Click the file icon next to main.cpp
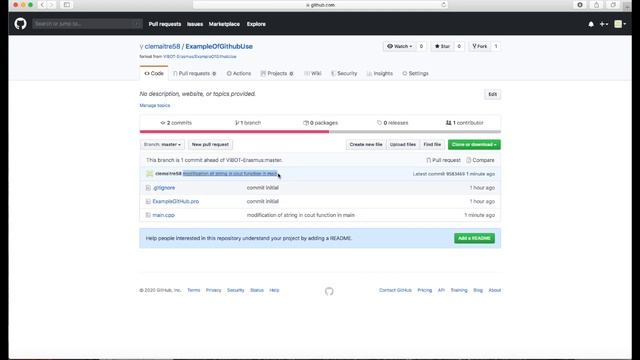The width and height of the screenshot is (640, 360). tap(148, 215)
